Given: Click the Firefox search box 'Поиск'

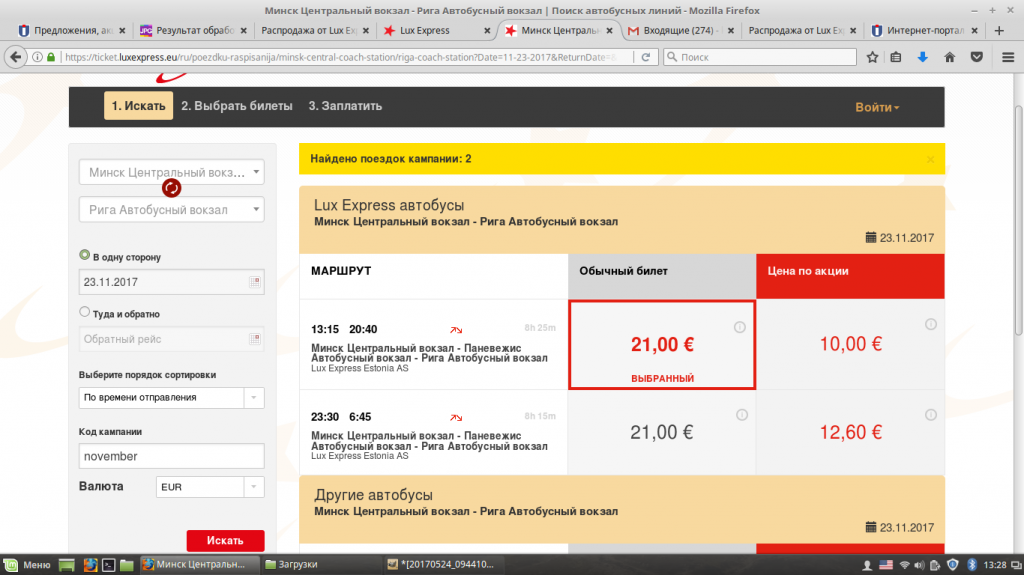Looking at the screenshot, I should click(760, 57).
